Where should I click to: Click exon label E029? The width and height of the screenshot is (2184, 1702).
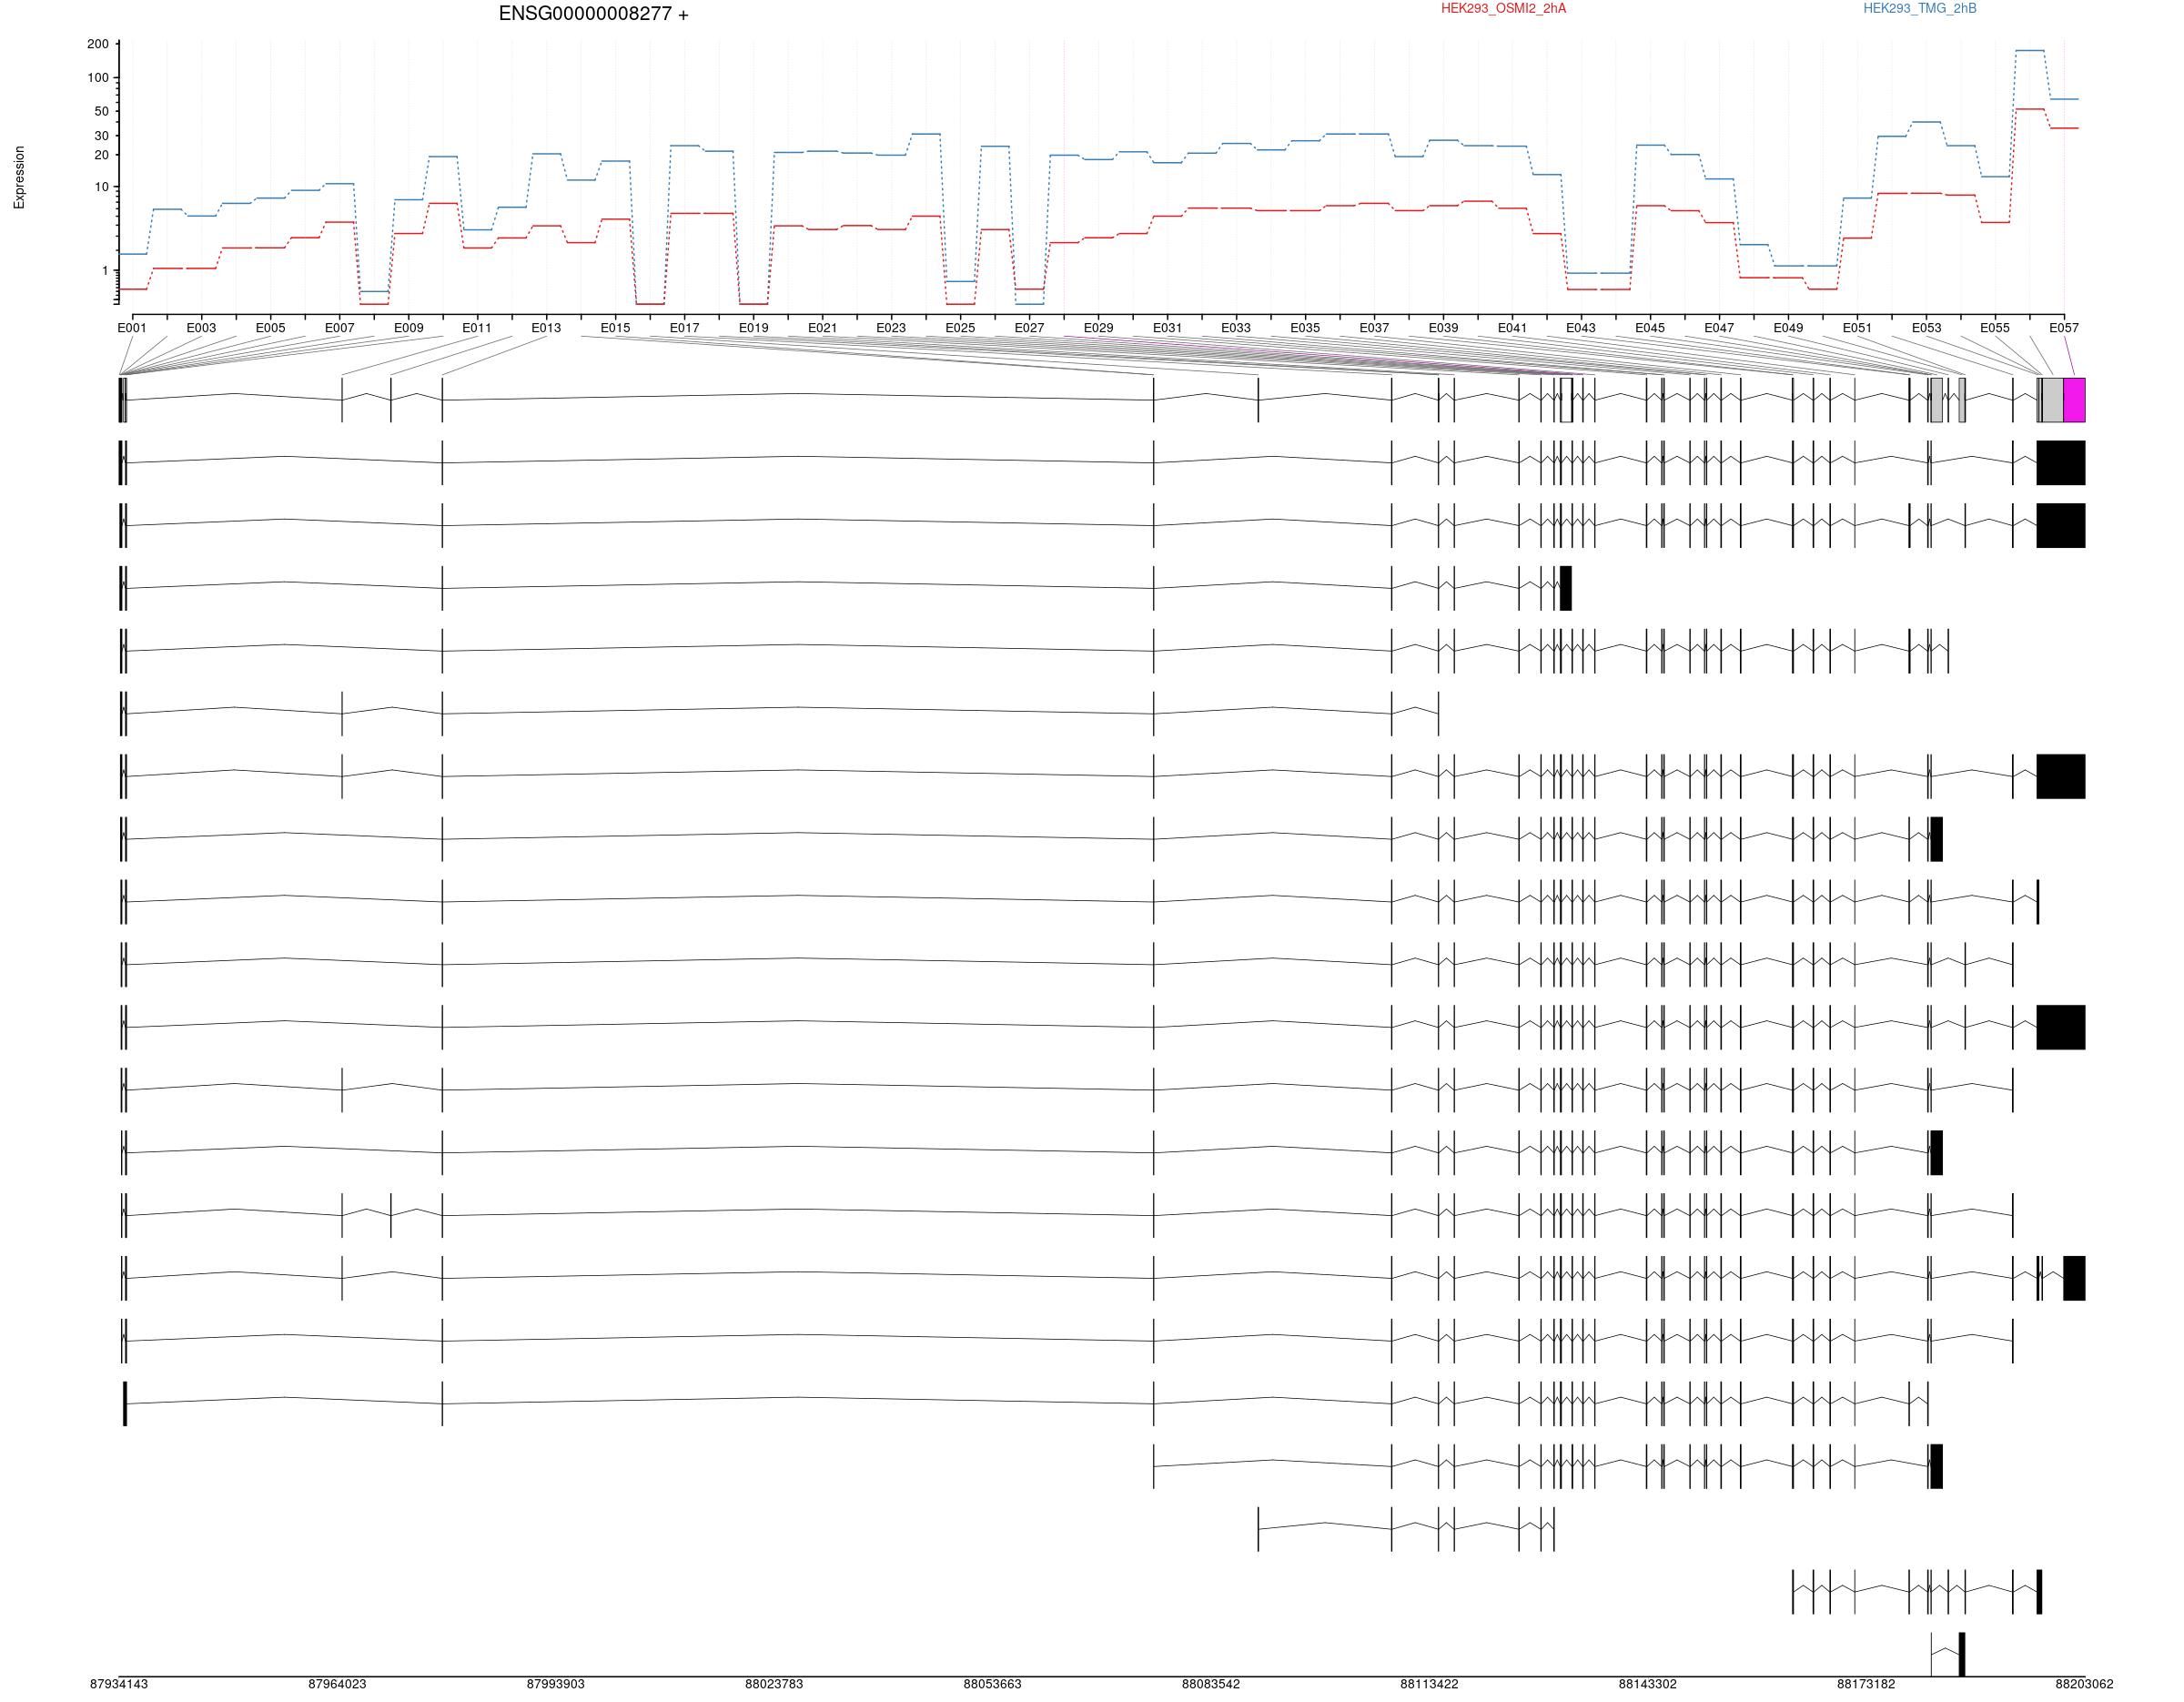click(1098, 328)
